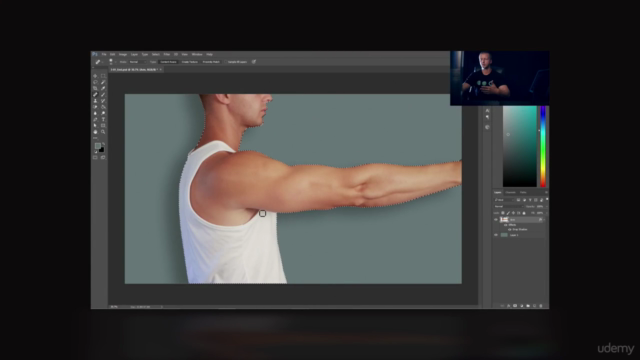Select the Lasso tool
The height and width of the screenshot is (360, 640).
click(95, 82)
